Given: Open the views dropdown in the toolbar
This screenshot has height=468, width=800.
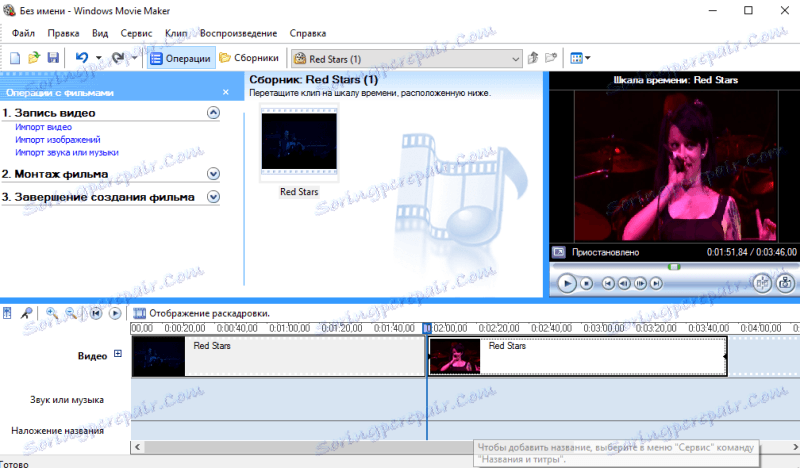Looking at the screenshot, I should [580, 58].
